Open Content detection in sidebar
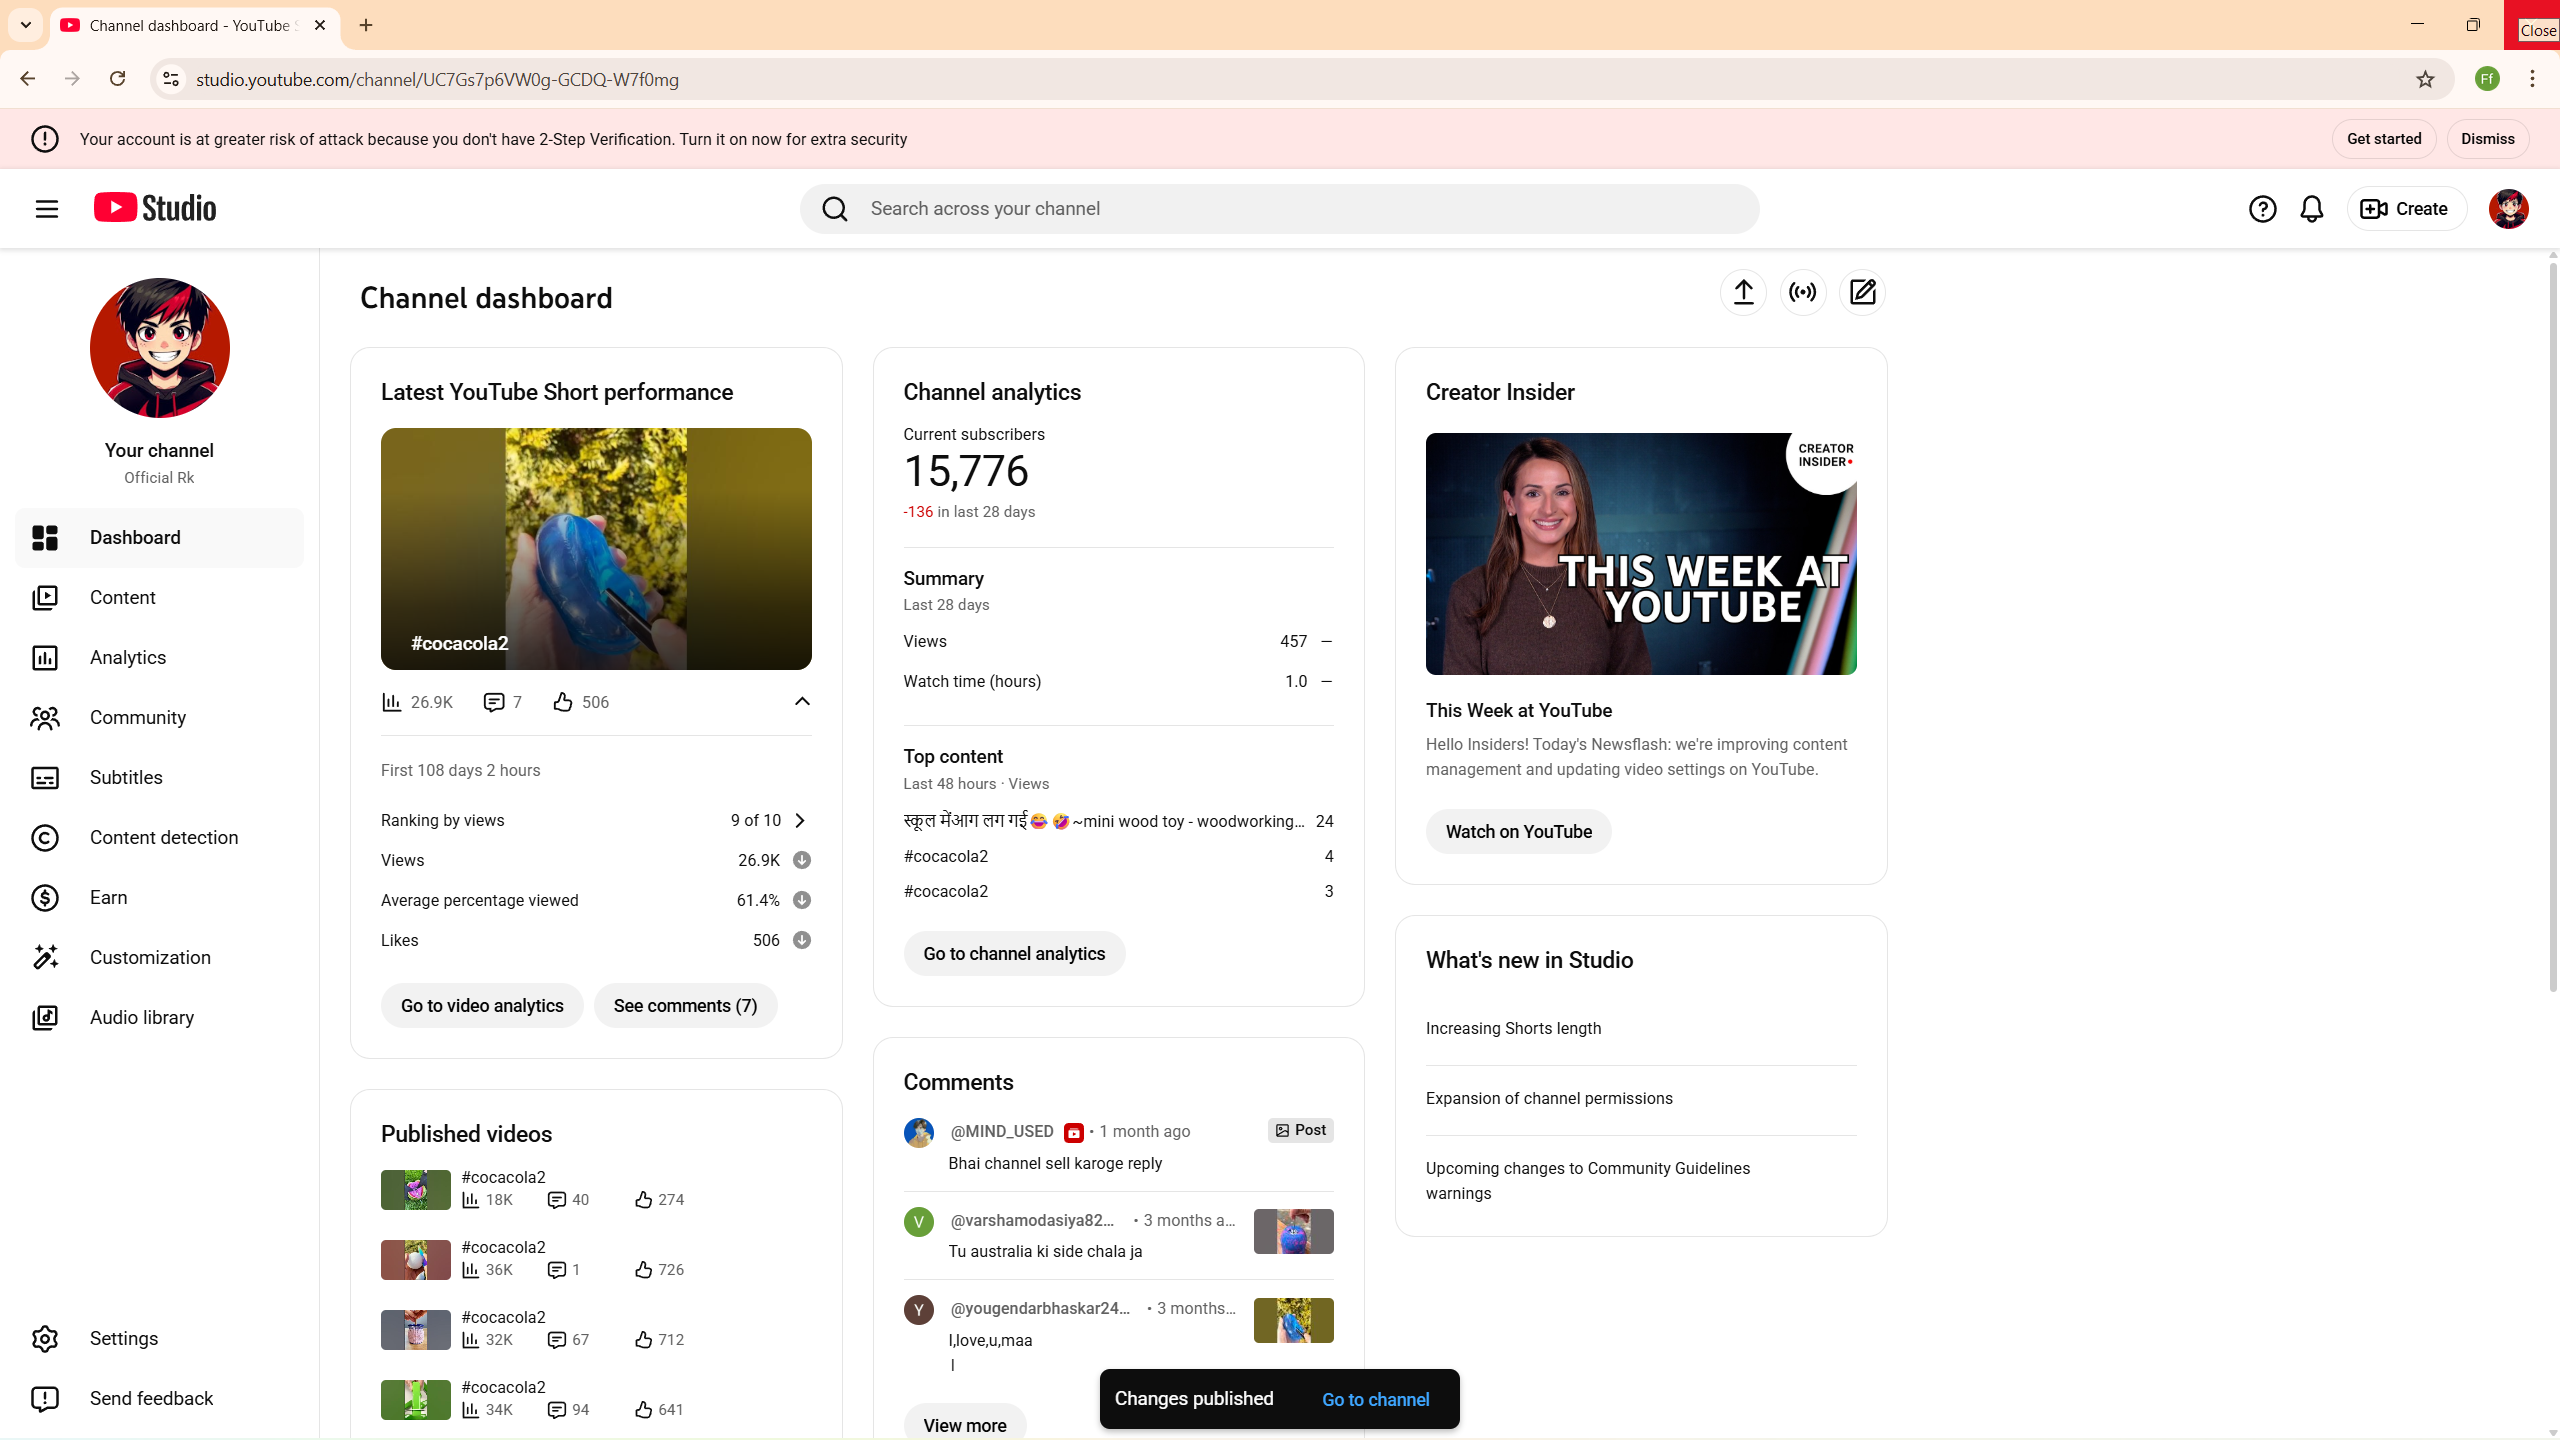Screen dimensions: 2560x1440 (164, 838)
